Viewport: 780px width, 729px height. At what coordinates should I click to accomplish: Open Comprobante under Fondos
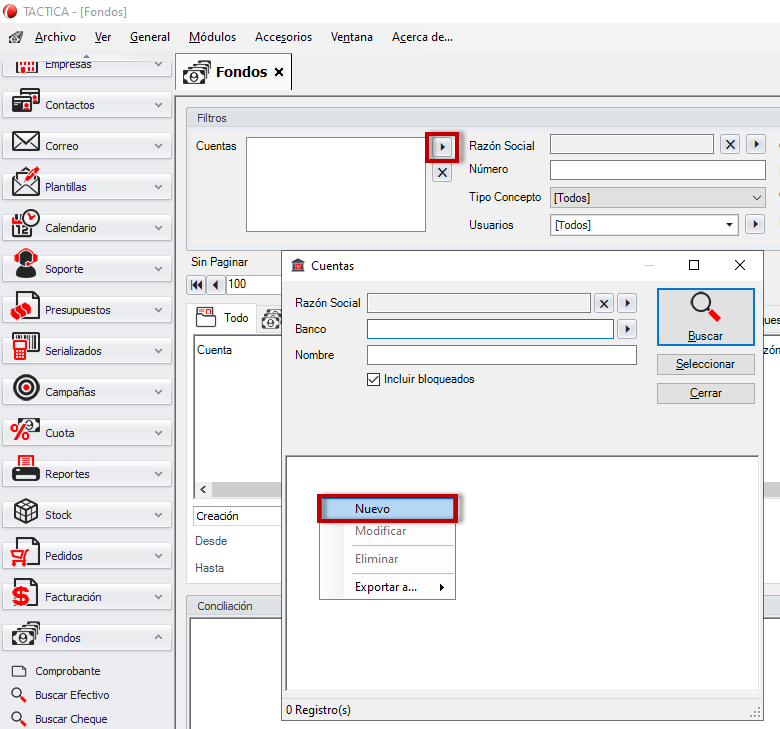coord(68,671)
